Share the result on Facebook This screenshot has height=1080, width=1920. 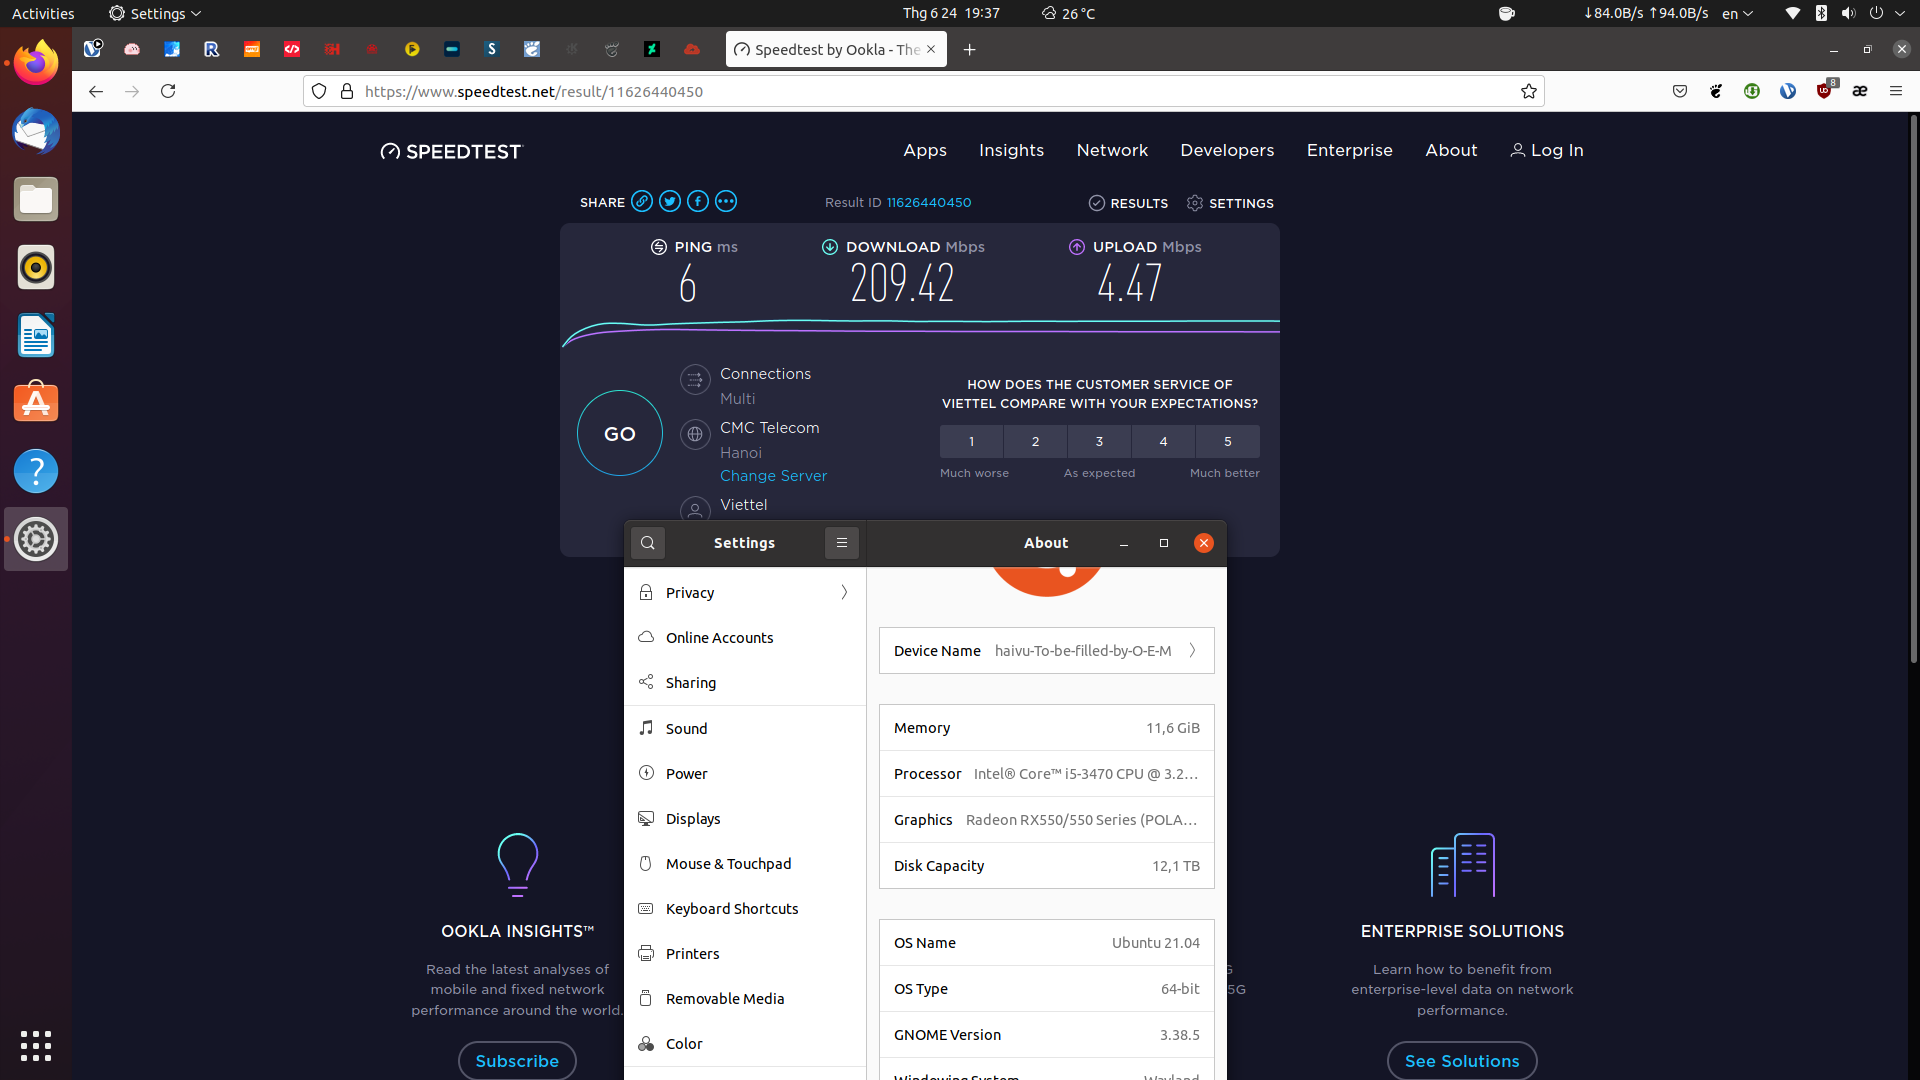(x=698, y=202)
